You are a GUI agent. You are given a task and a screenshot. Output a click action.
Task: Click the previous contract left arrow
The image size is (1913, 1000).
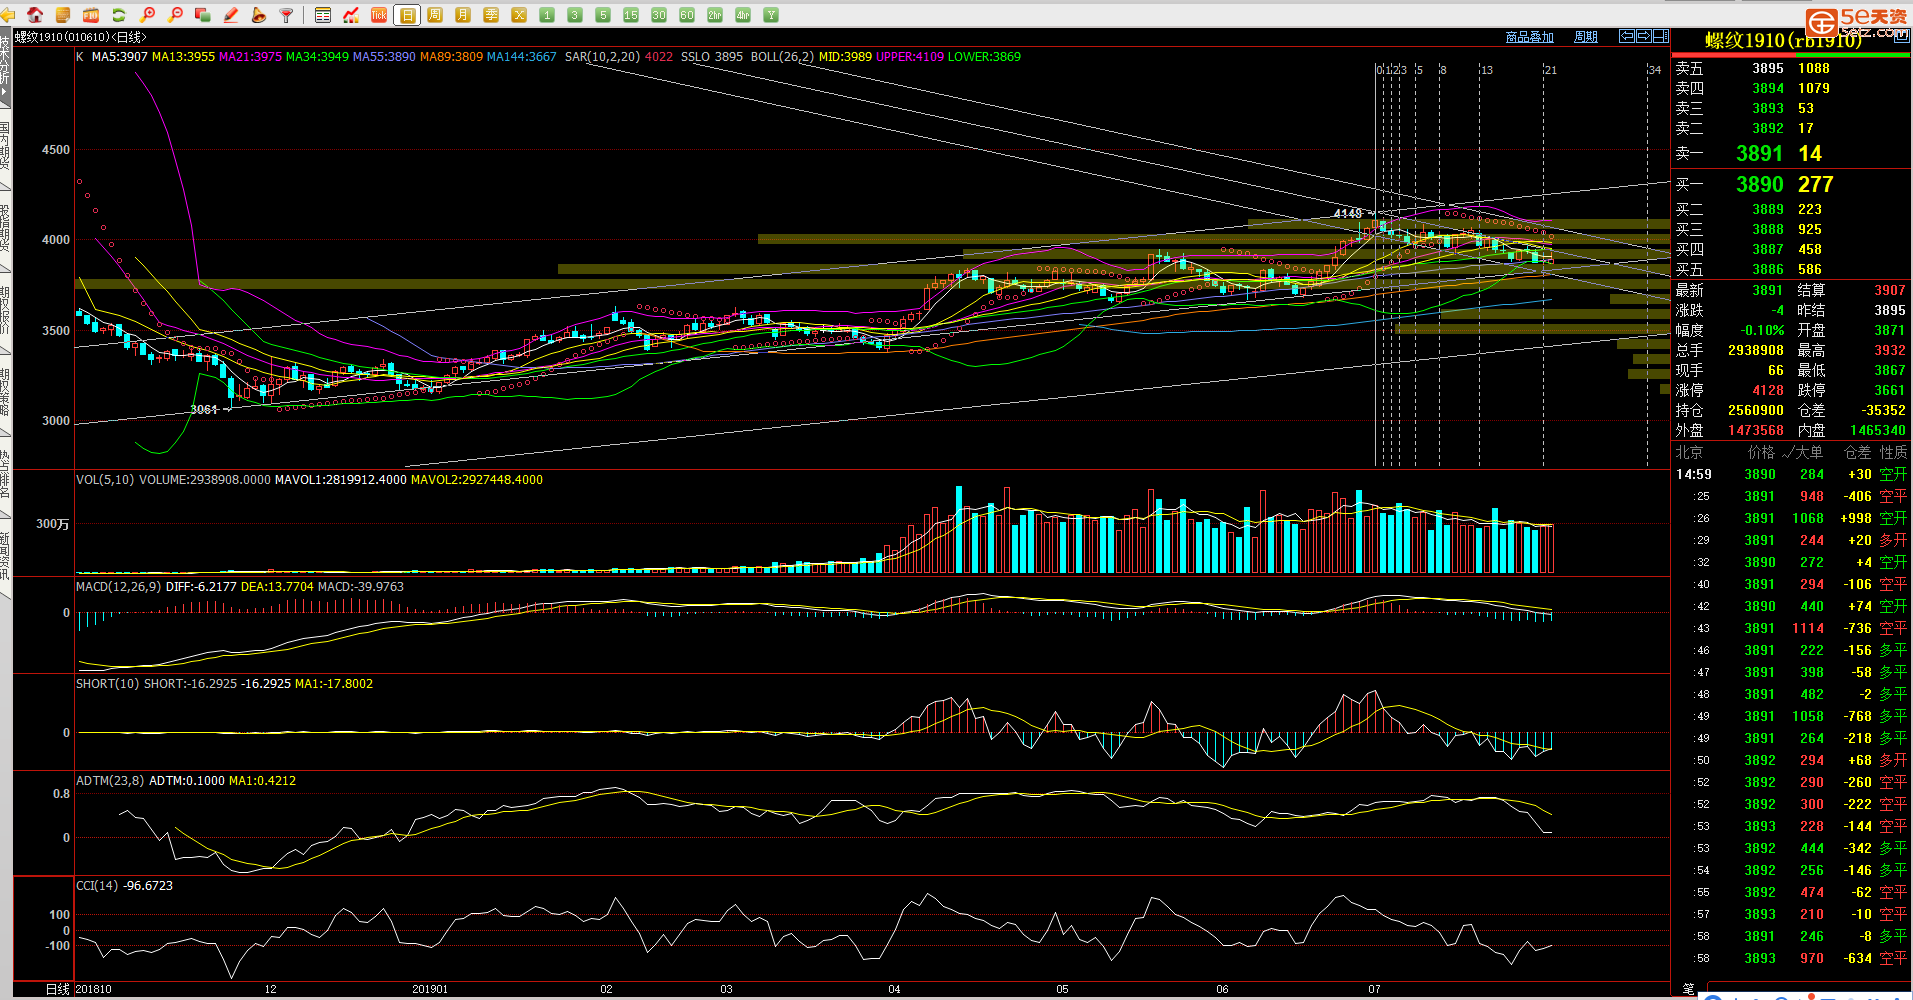pos(1627,36)
